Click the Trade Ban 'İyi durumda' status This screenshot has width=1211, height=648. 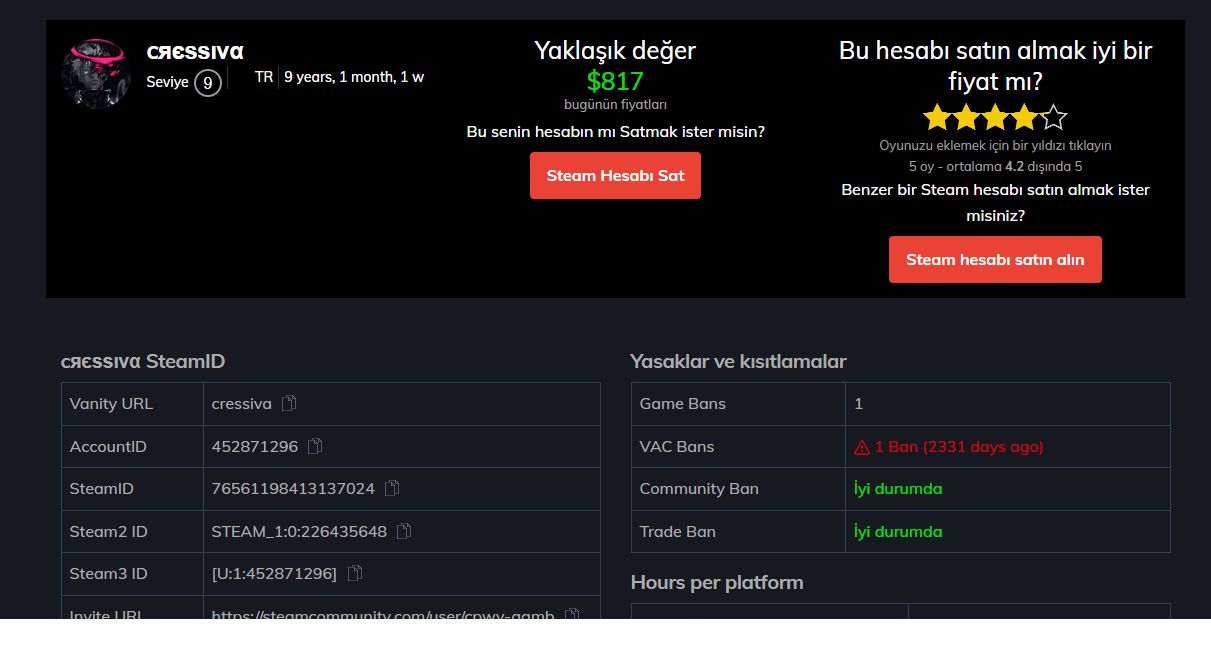[x=898, y=531]
